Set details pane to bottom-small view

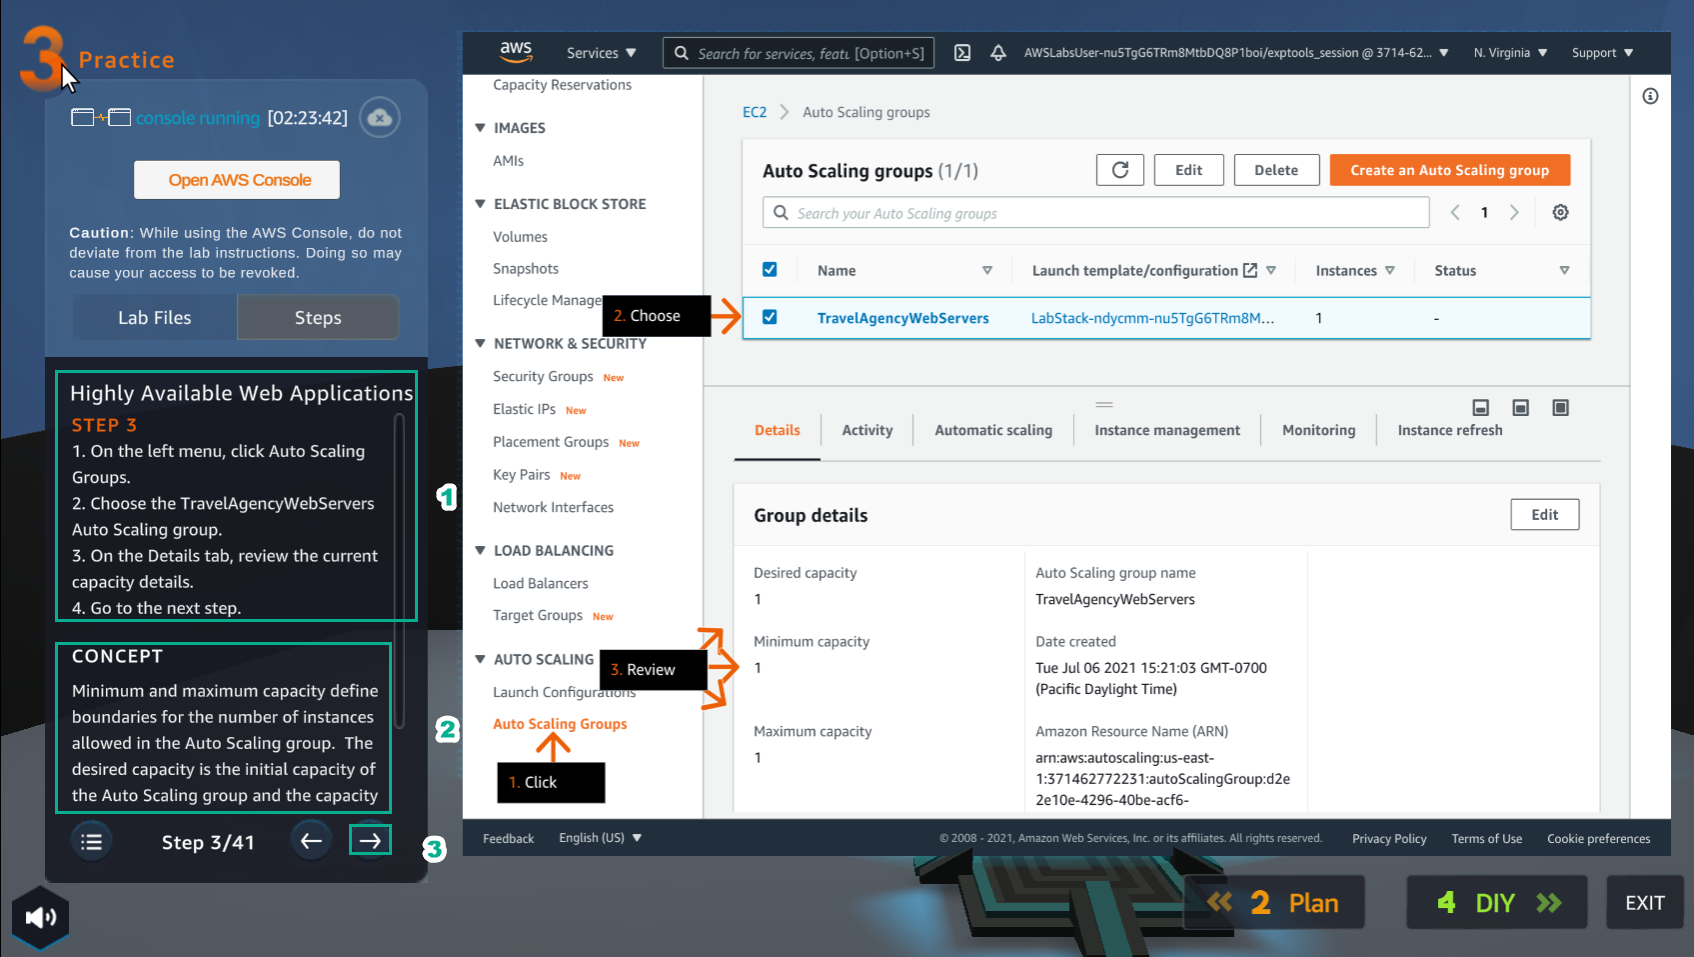(x=1481, y=407)
